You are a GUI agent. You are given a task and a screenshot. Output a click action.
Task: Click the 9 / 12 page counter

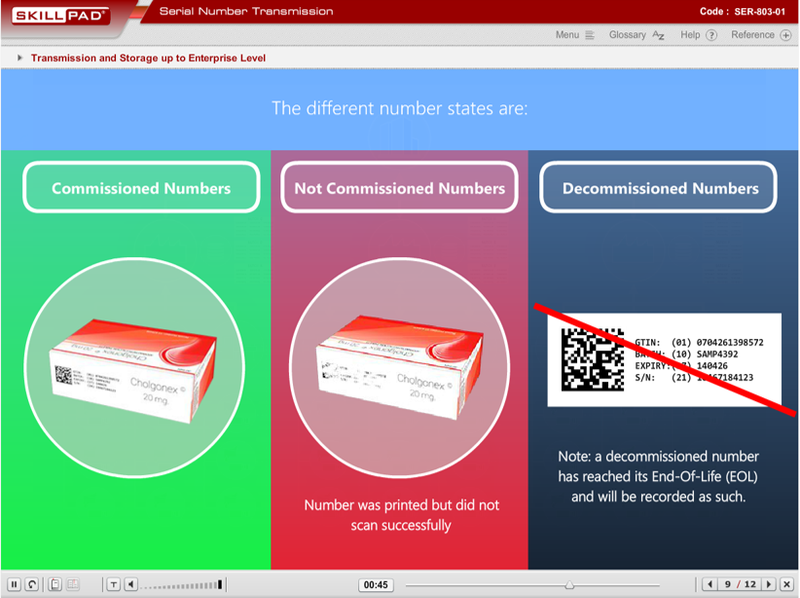pyautogui.click(x=740, y=584)
